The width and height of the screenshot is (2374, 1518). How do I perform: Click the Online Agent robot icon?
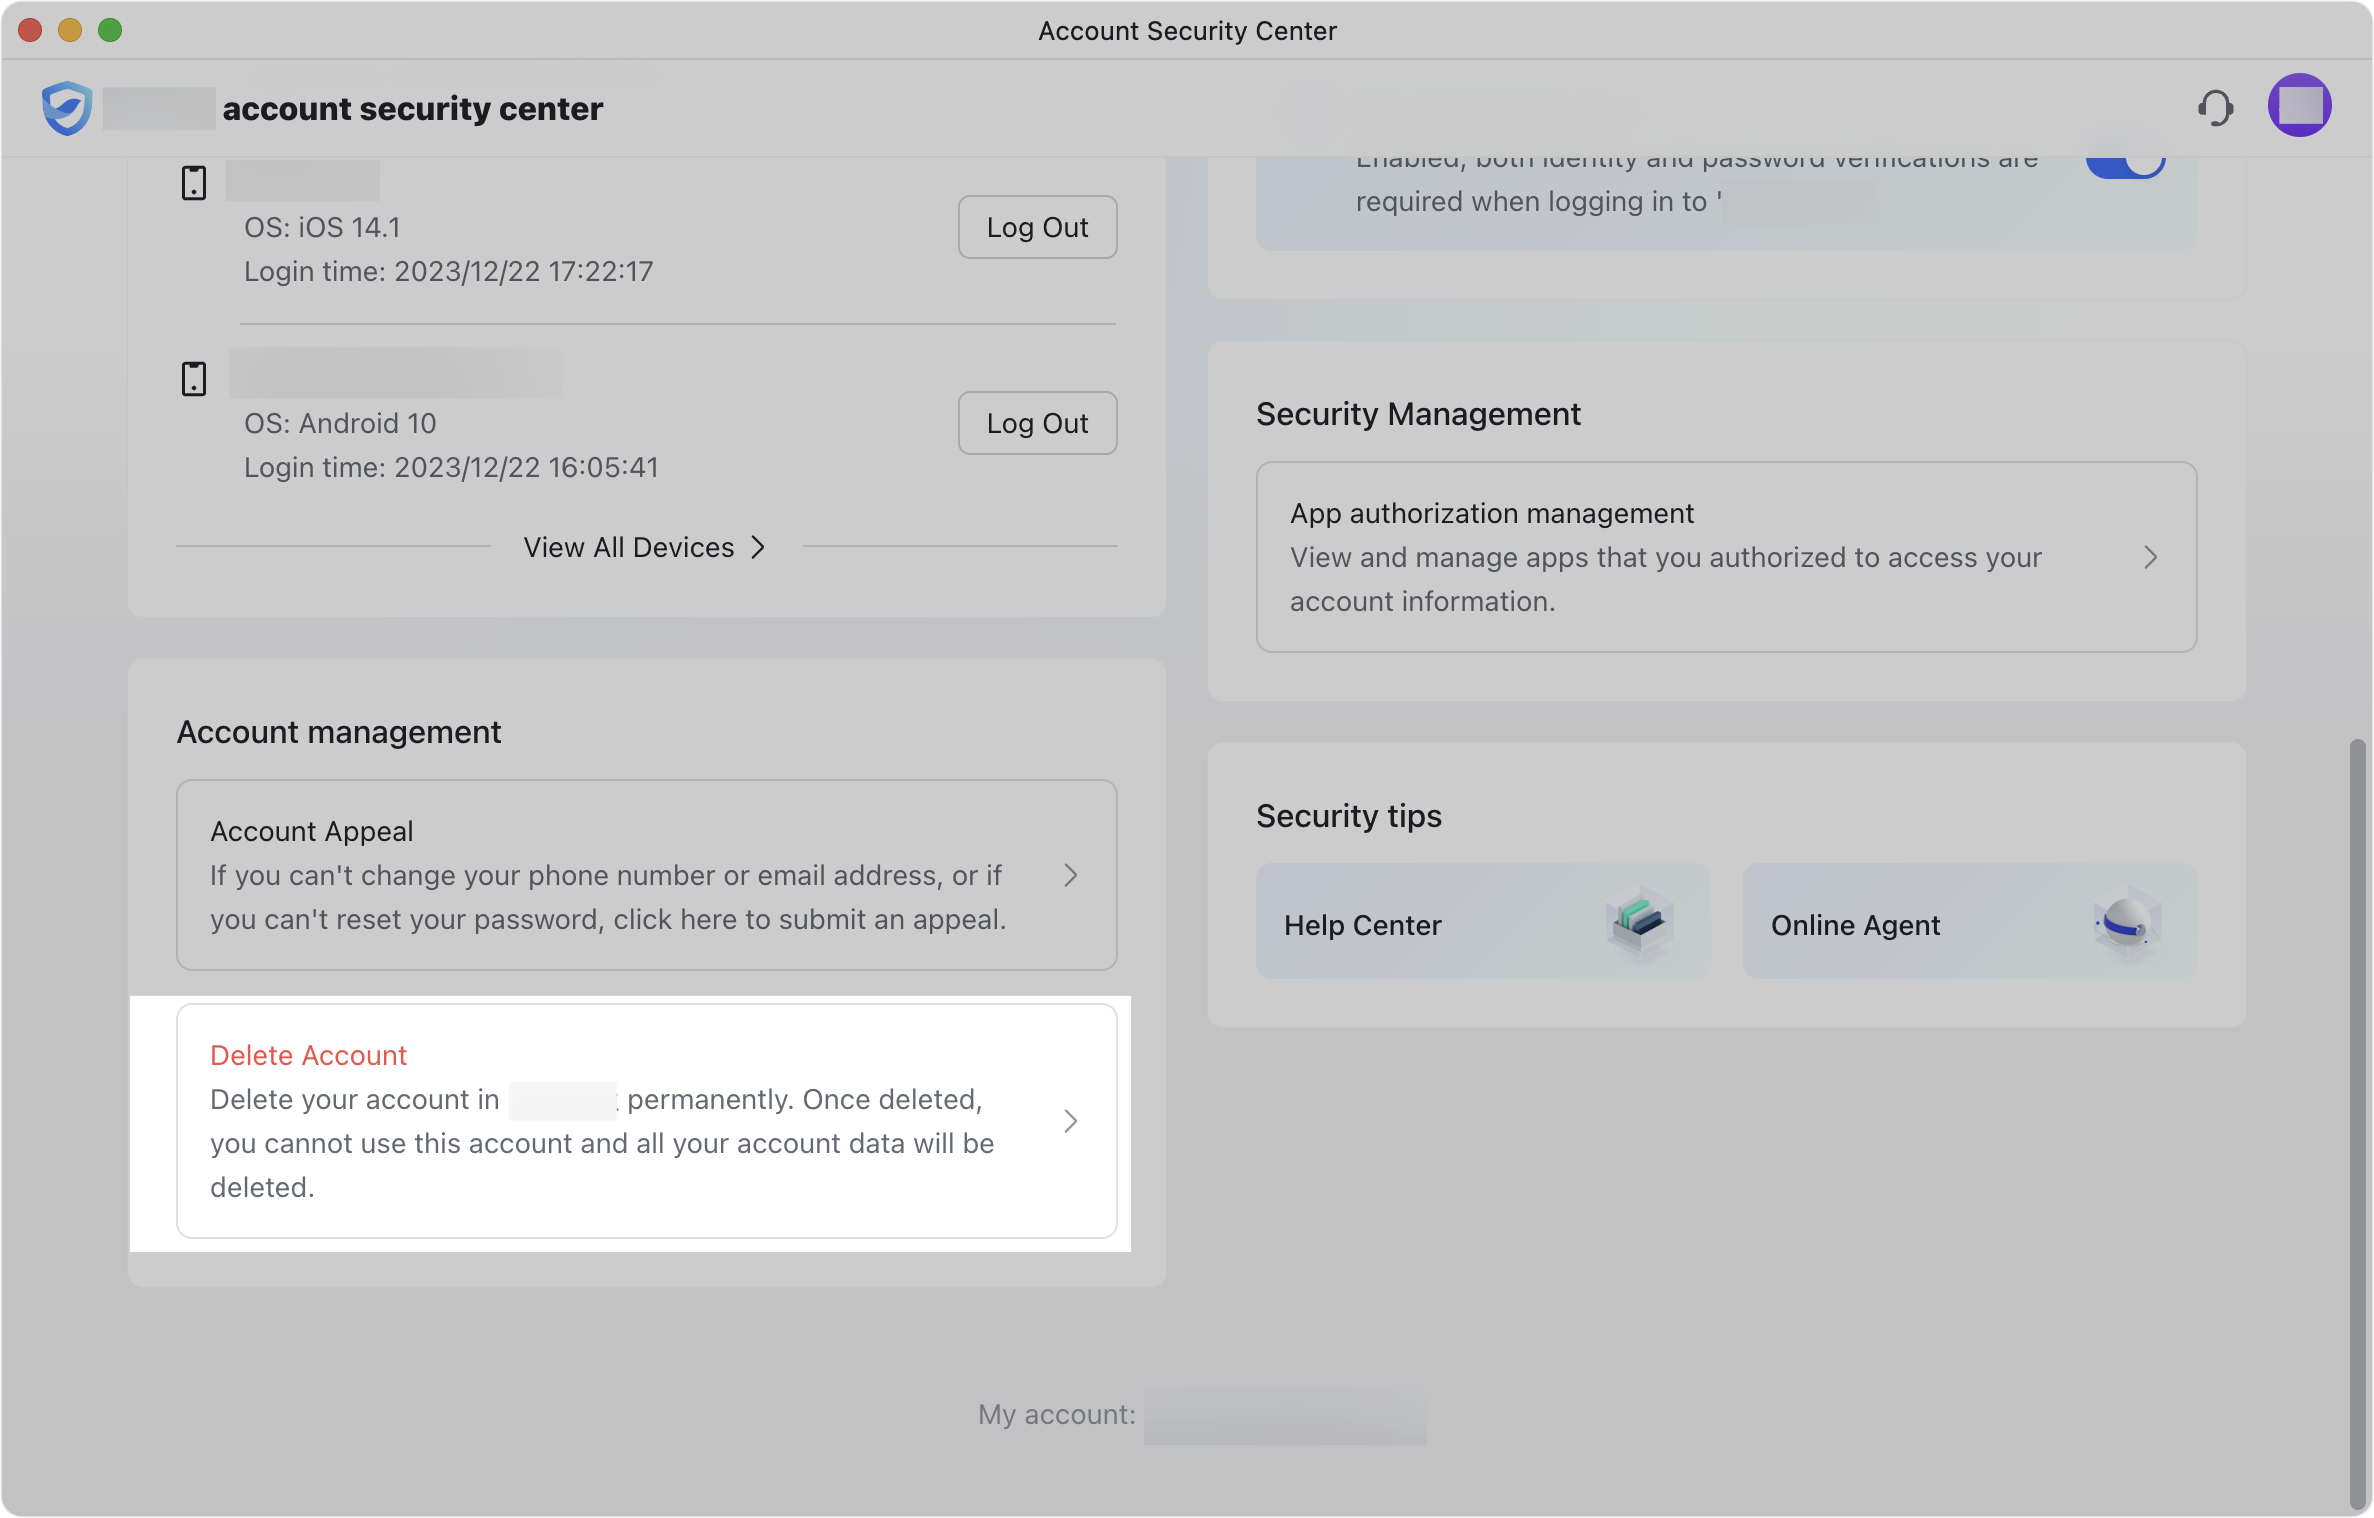(2126, 923)
